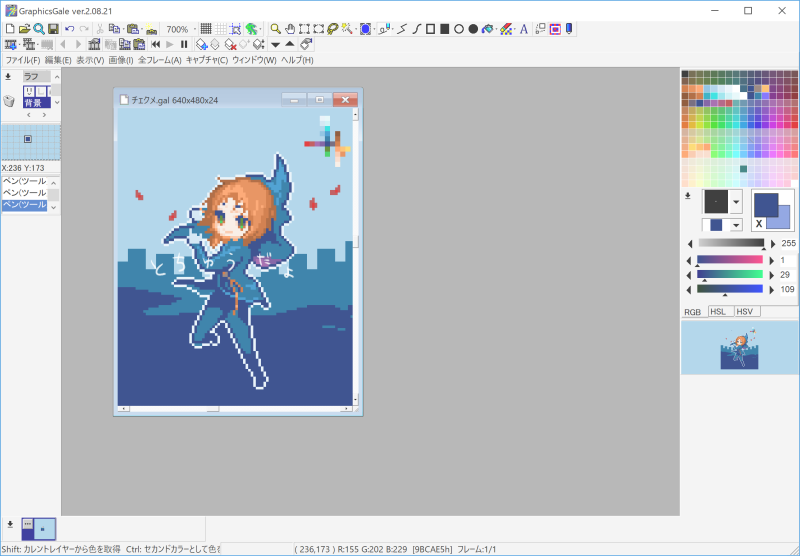Open the ファイル(F) menu
The height and width of the screenshot is (556, 800).
tap(23, 60)
